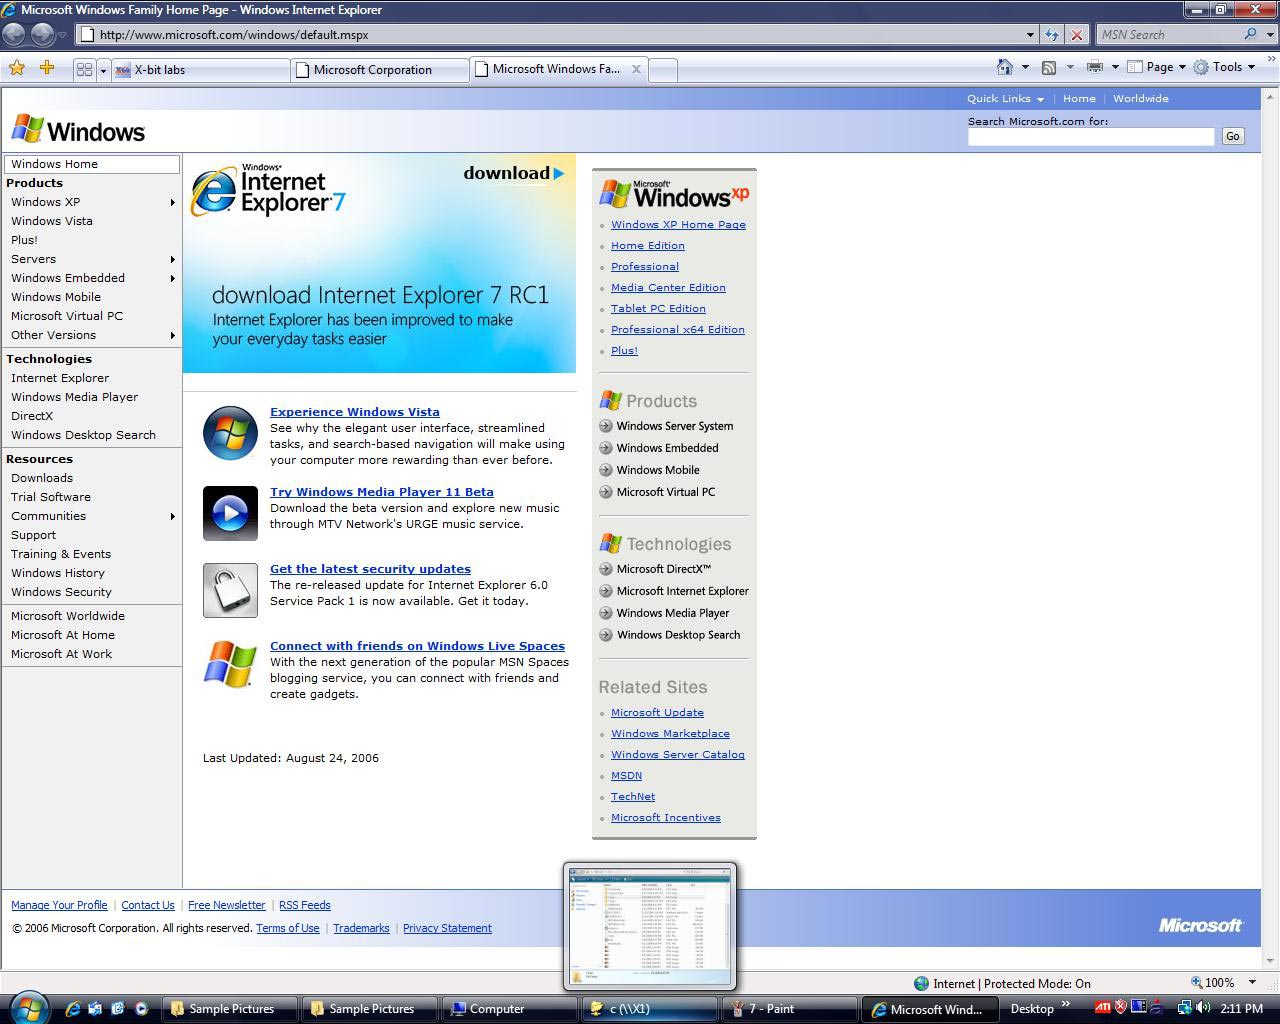Open the Home button dropdown arrow
1280x1024 pixels.
pyautogui.click(x=1025, y=67)
